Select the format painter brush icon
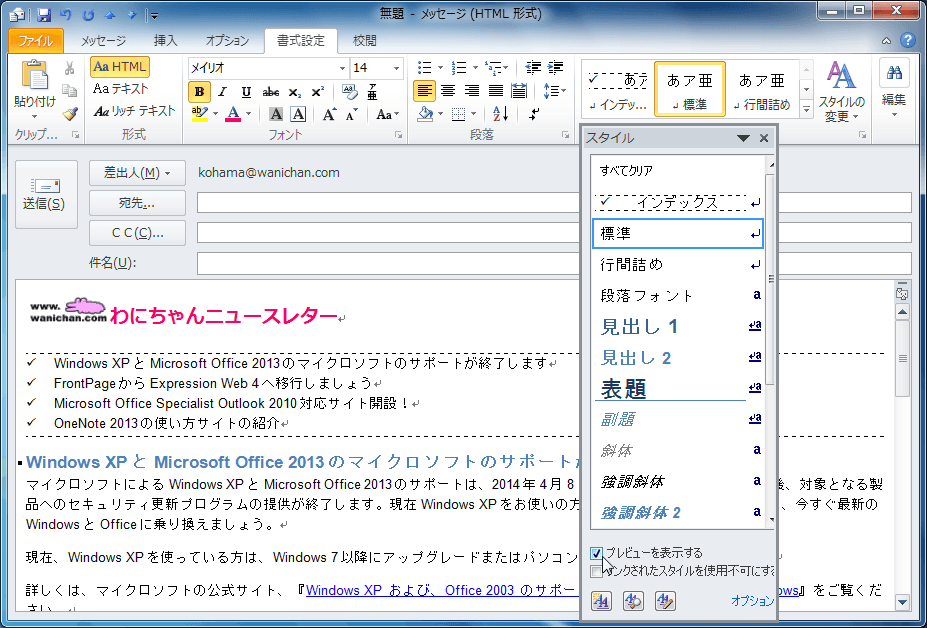The width and height of the screenshot is (927, 628). click(x=70, y=114)
